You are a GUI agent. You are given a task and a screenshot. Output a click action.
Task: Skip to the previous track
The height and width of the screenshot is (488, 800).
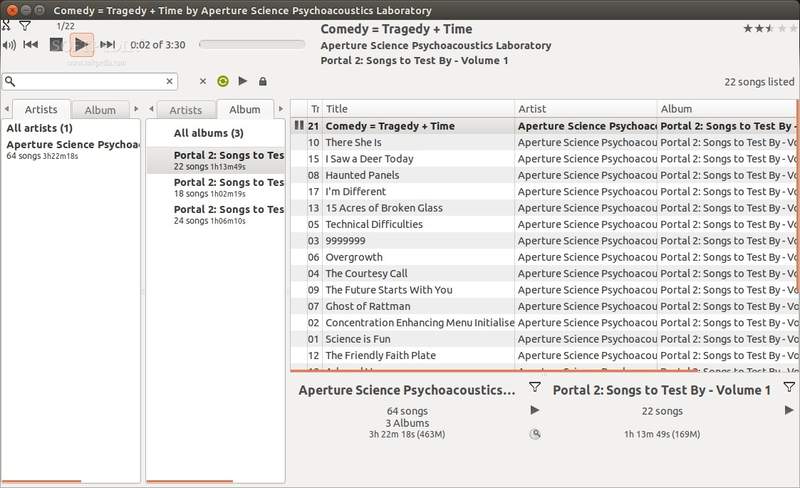(31, 44)
